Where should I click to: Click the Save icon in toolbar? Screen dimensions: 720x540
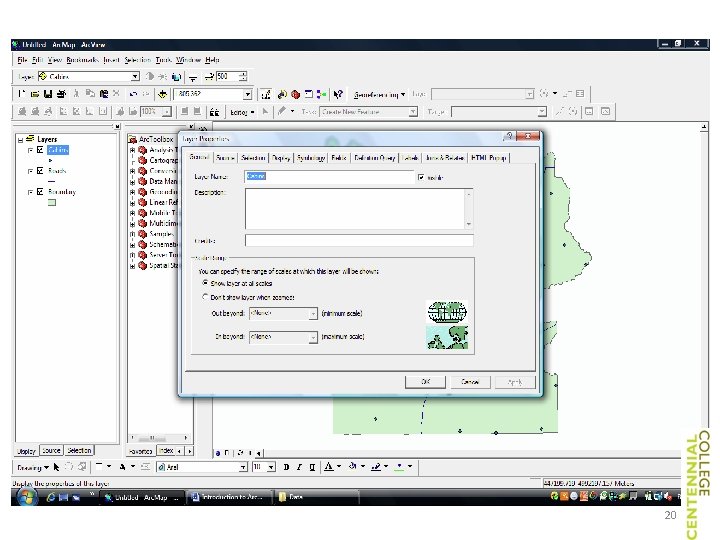[48, 94]
